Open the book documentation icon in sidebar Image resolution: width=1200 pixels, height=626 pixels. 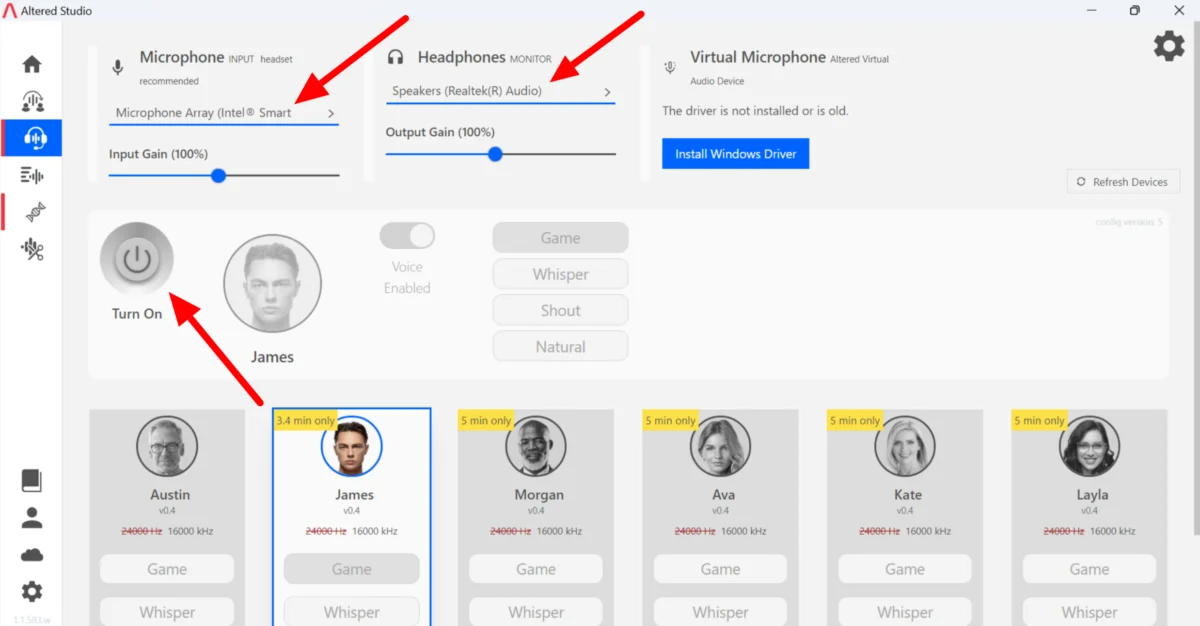coord(32,481)
